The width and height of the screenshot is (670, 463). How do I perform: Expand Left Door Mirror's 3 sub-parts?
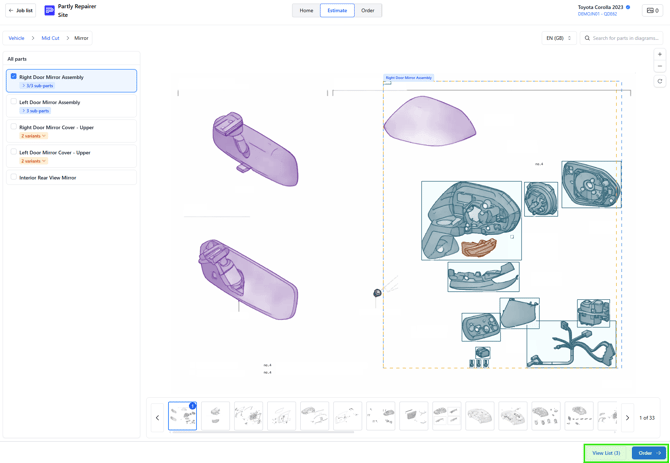click(x=35, y=111)
